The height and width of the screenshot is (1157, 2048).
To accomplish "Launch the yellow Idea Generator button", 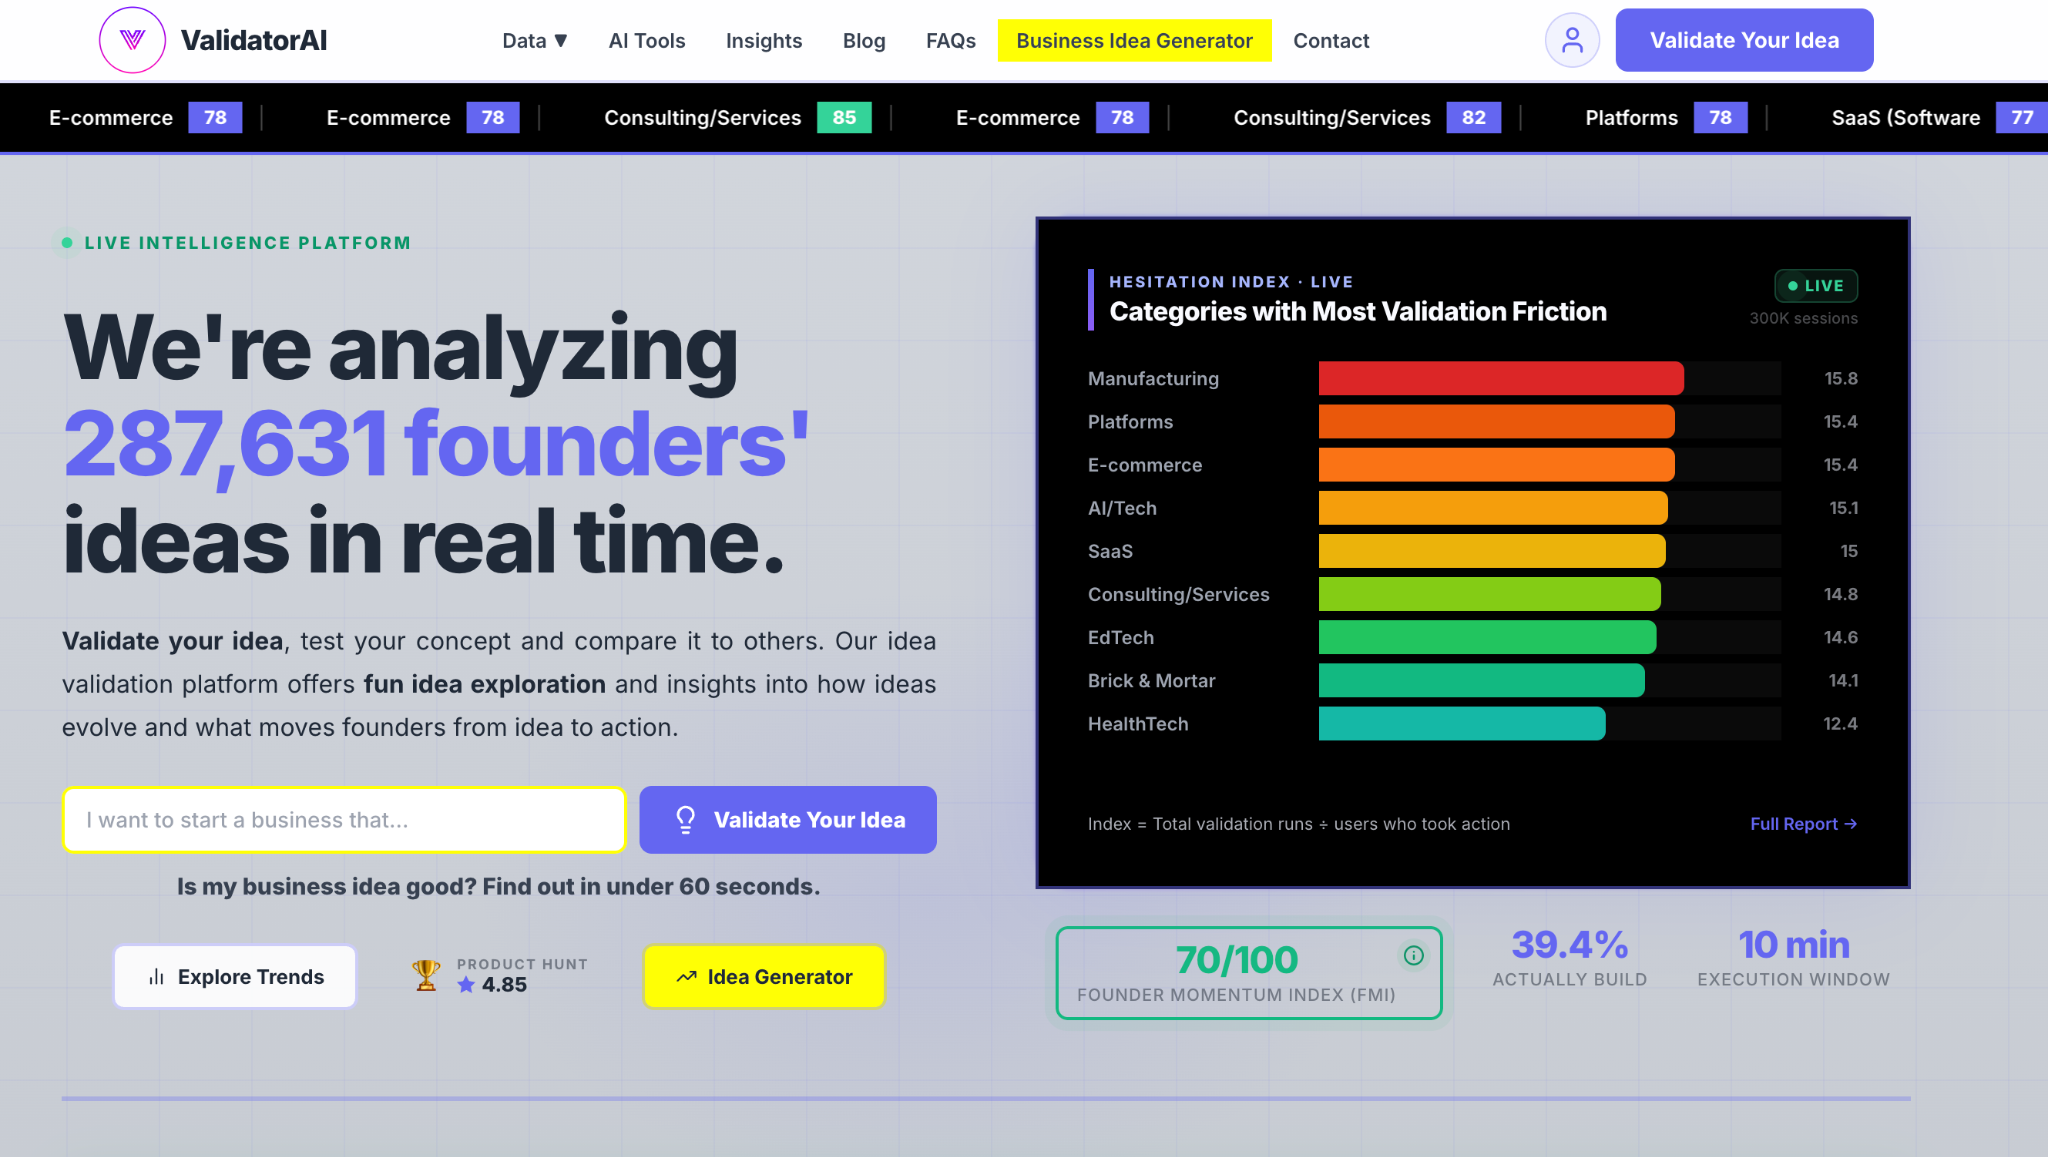I will [764, 977].
